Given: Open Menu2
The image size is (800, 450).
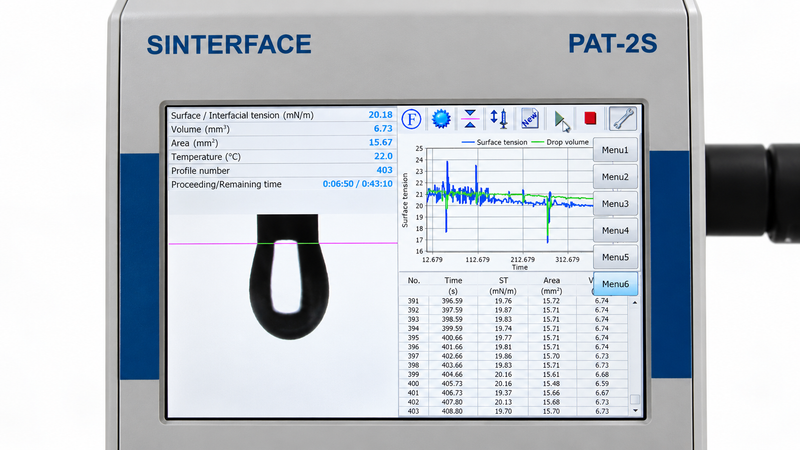Looking at the screenshot, I should pos(615,177).
